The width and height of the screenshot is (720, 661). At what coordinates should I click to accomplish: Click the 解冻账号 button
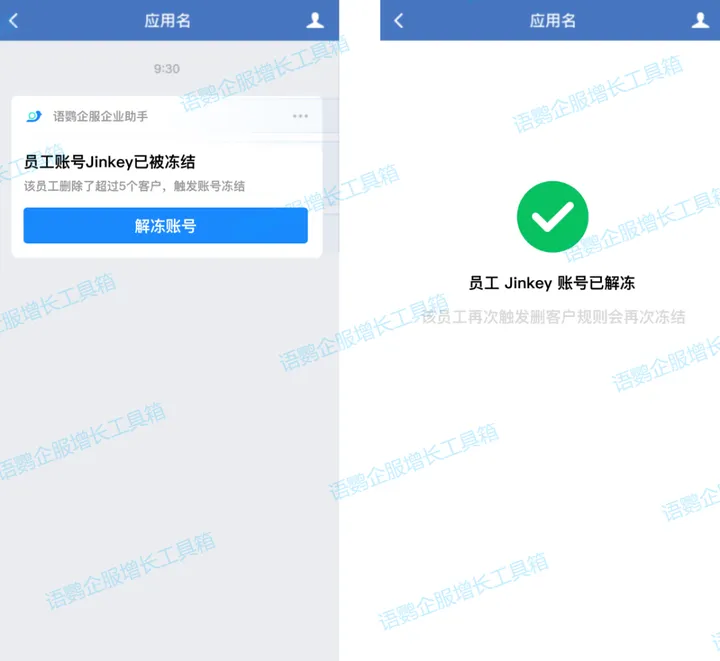166,225
